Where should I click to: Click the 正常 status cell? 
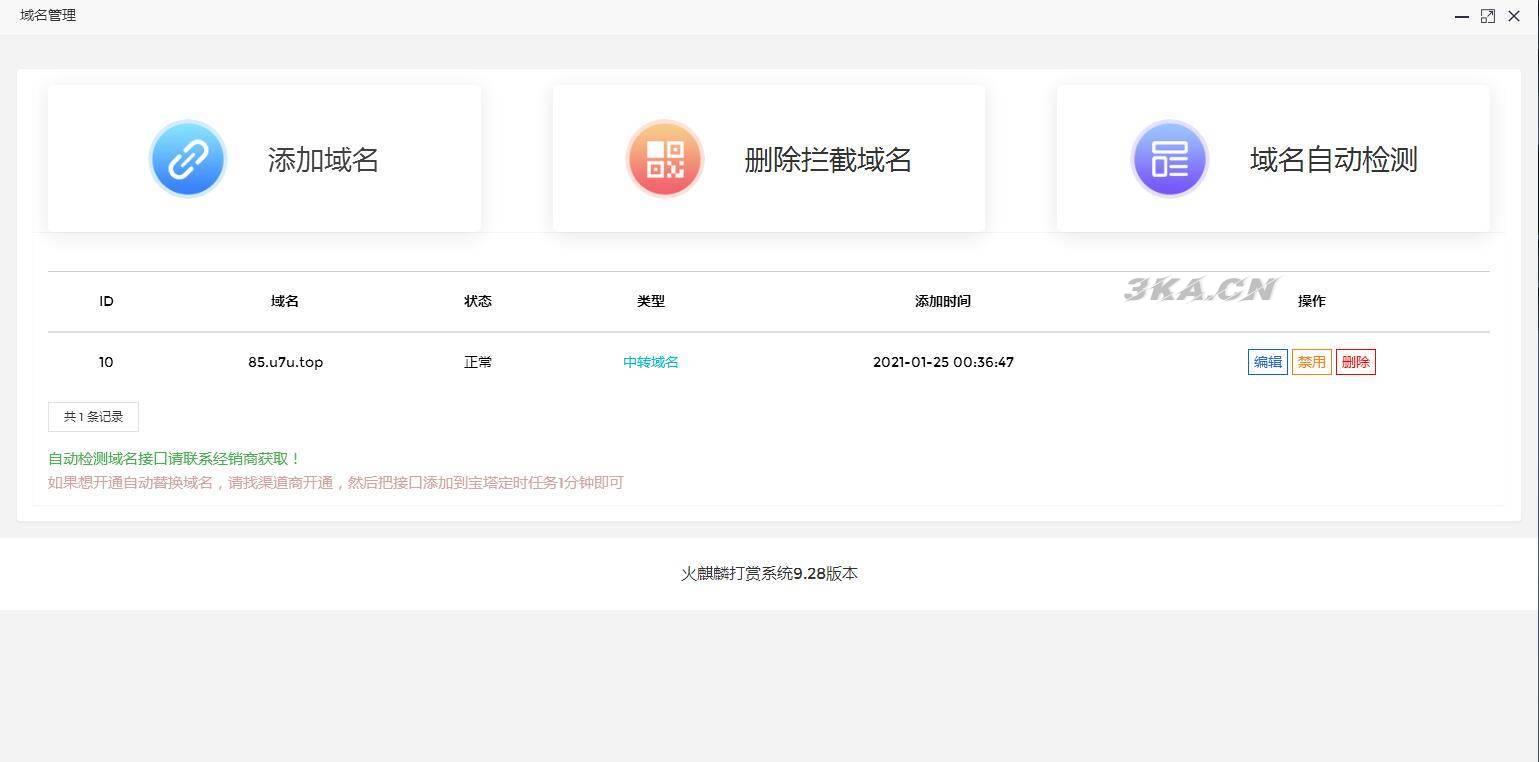coord(478,362)
